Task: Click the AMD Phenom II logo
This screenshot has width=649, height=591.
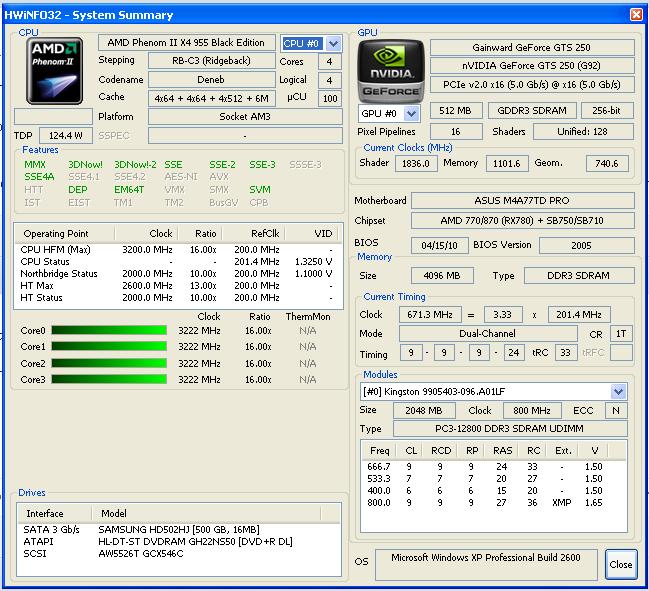Action: (x=54, y=71)
